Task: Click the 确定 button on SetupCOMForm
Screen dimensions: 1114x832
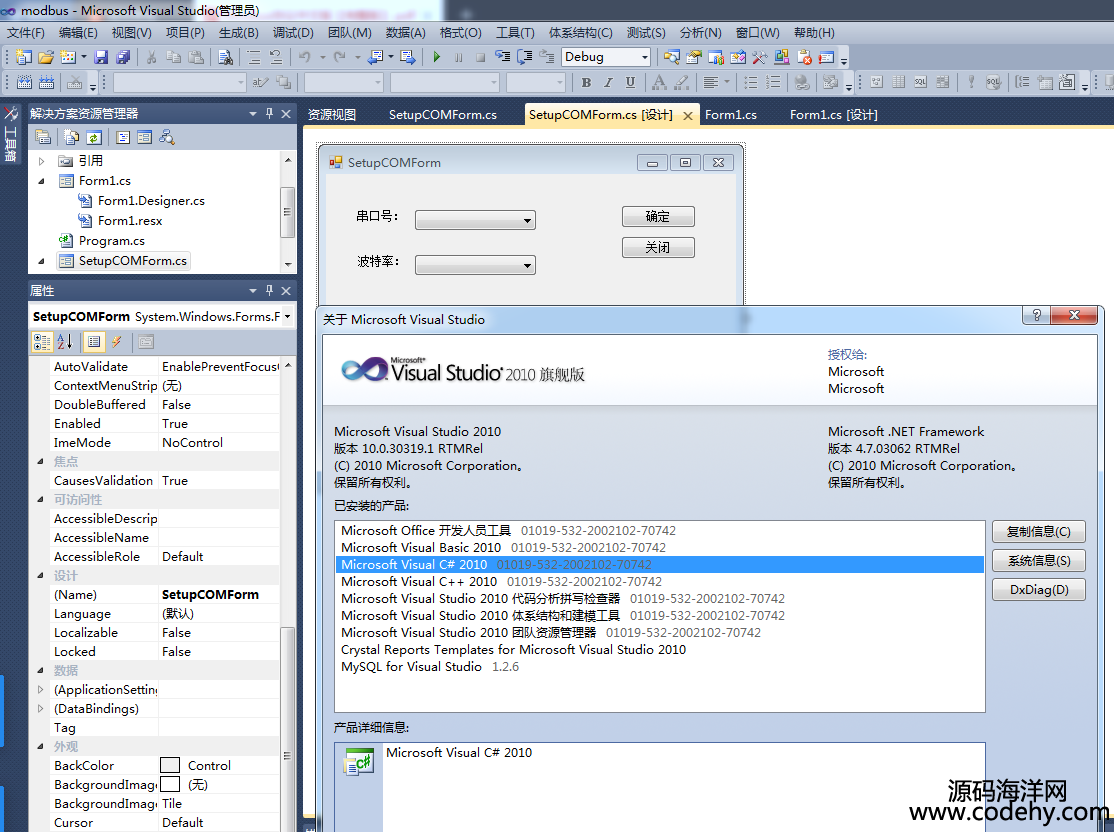Action: click(x=658, y=217)
